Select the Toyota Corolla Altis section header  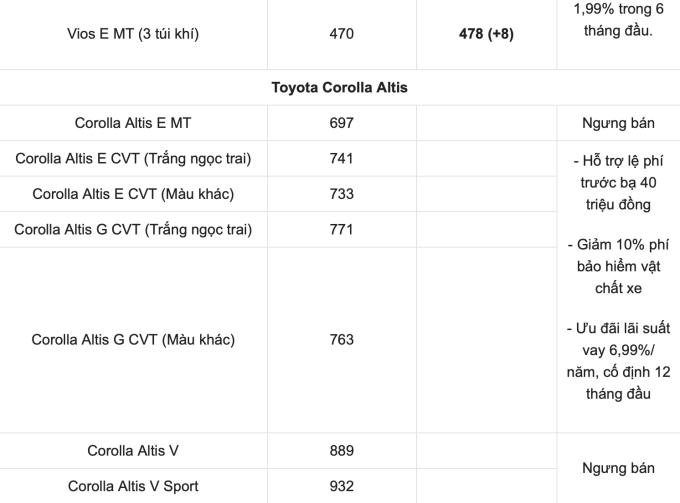tap(339, 88)
